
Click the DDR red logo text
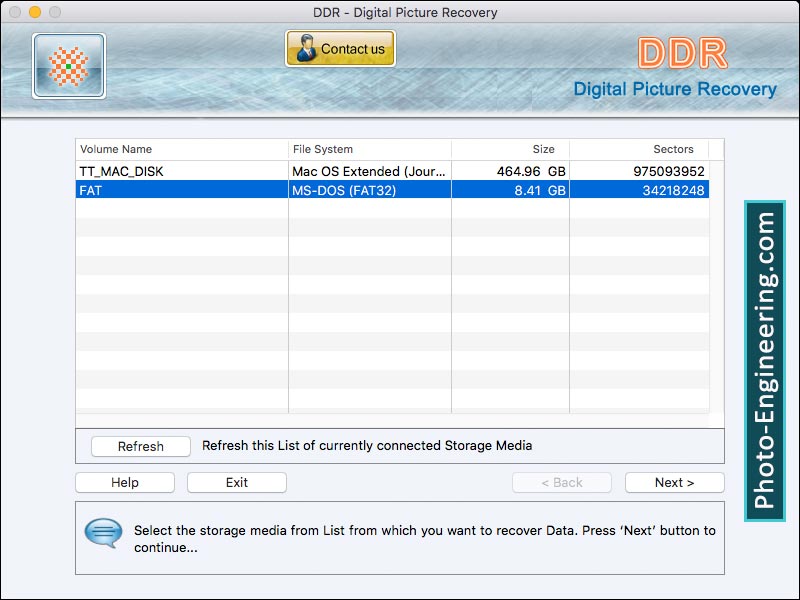coord(687,50)
